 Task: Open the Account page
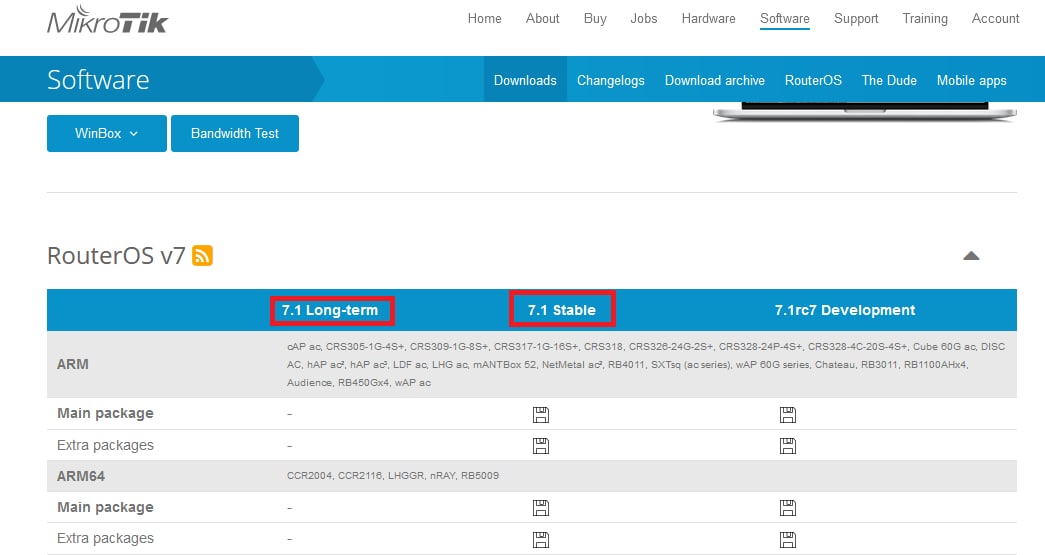click(996, 19)
